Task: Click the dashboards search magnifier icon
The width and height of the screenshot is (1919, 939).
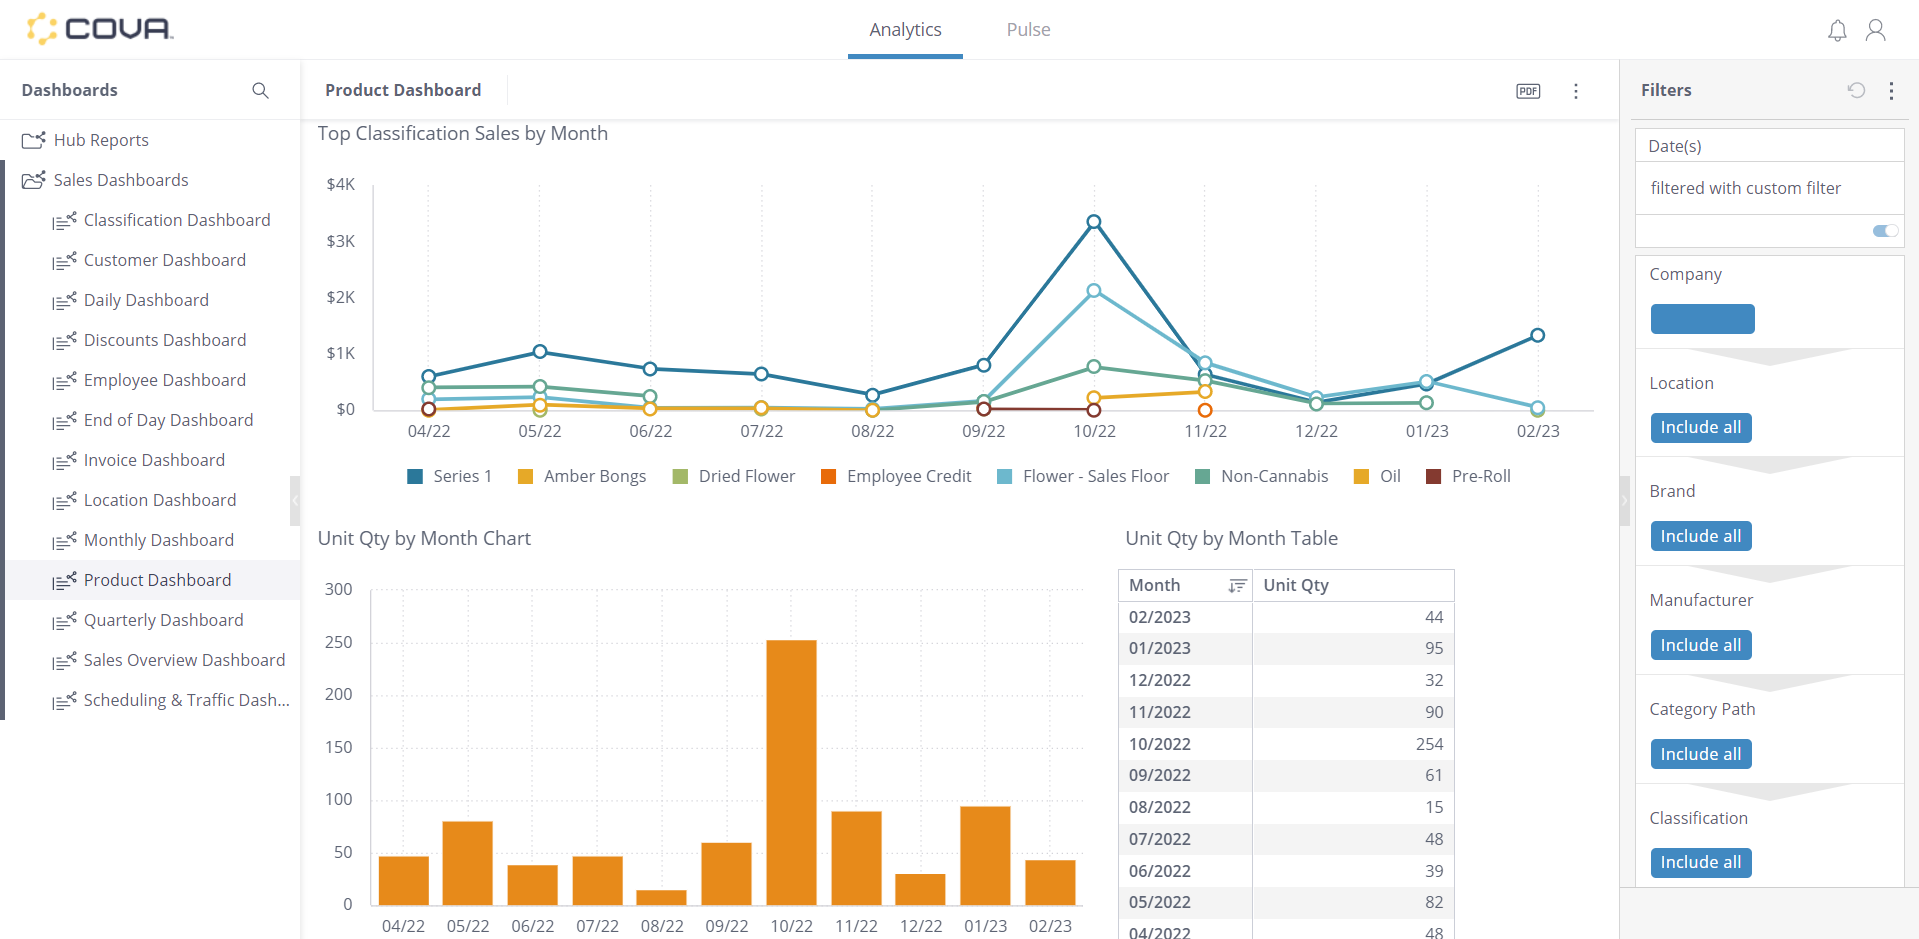Action: point(260,91)
